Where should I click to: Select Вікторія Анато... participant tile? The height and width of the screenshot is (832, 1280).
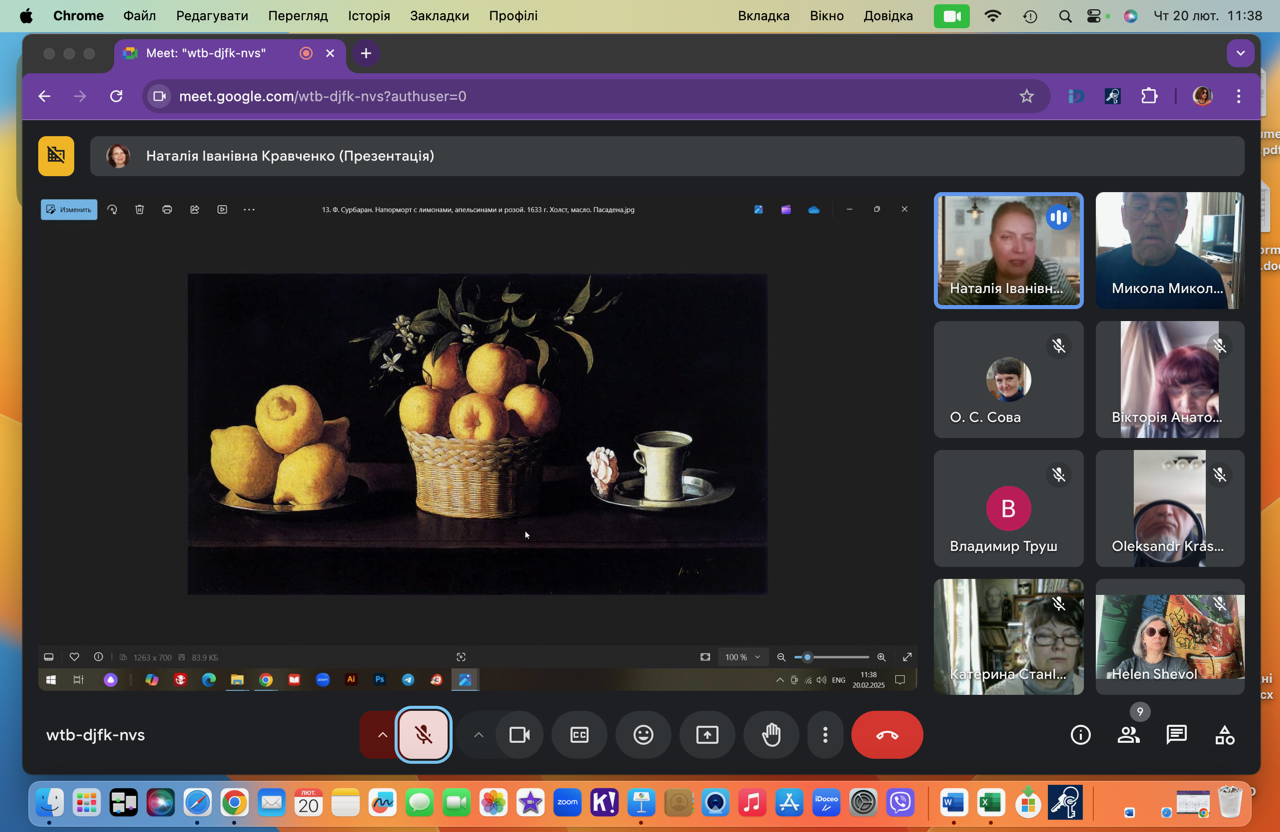1170,379
